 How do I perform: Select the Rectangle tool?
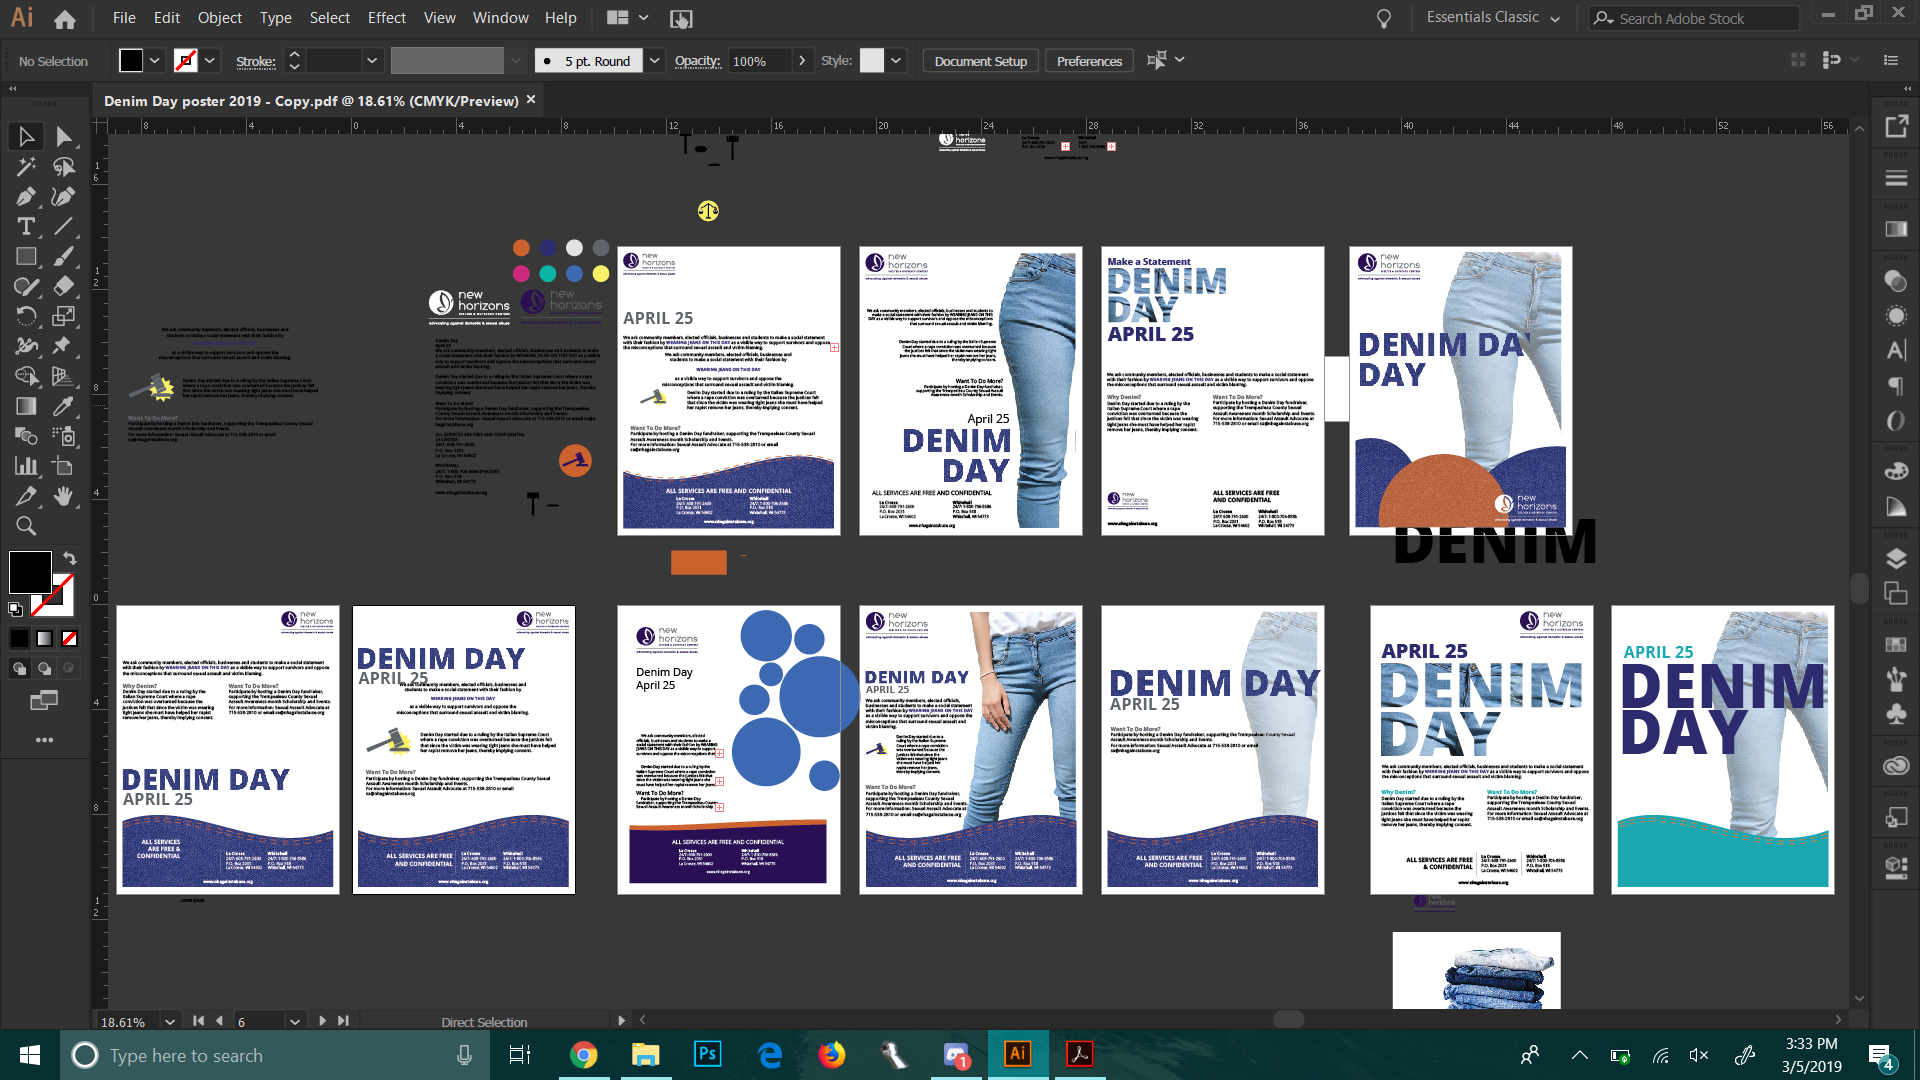click(x=25, y=257)
